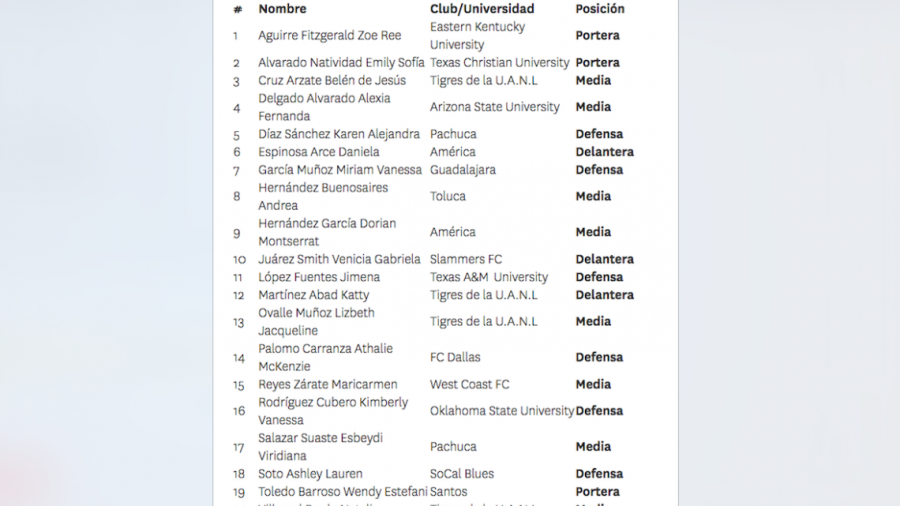Click Eastern Kentucky University club cell
Screen dimensions: 900x506
point(478,36)
